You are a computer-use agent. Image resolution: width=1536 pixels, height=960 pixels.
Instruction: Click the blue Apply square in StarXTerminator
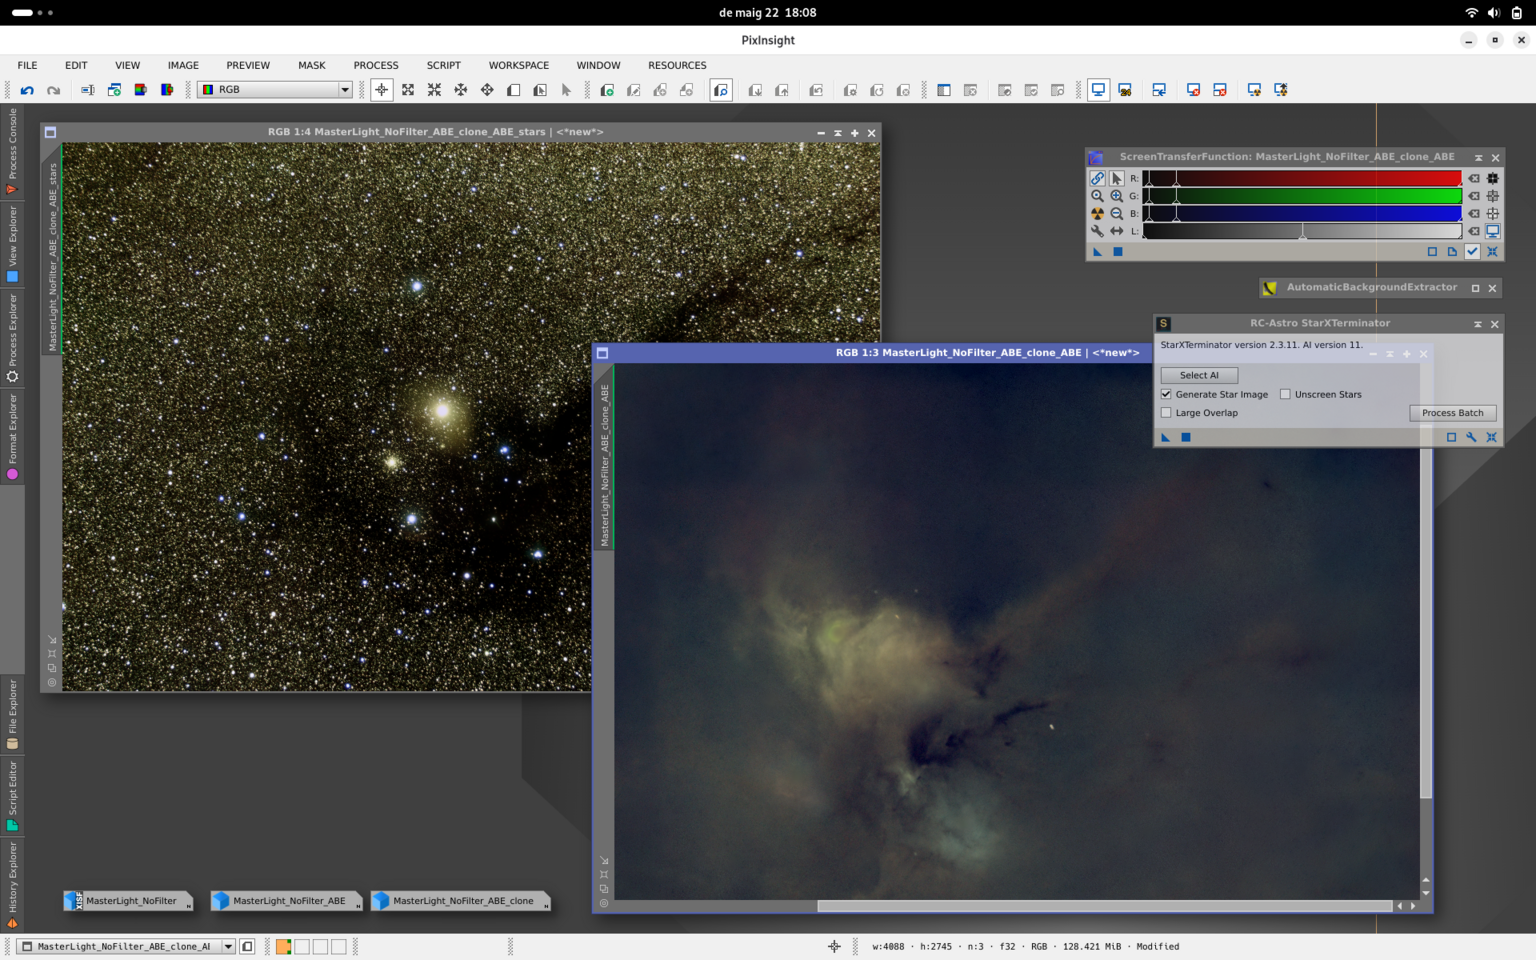point(1186,437)
